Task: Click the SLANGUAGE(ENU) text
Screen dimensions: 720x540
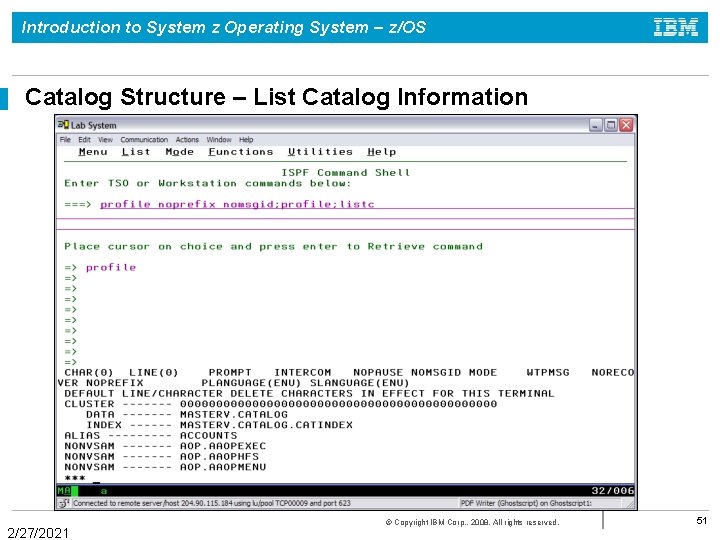Action: coord(360,383)
